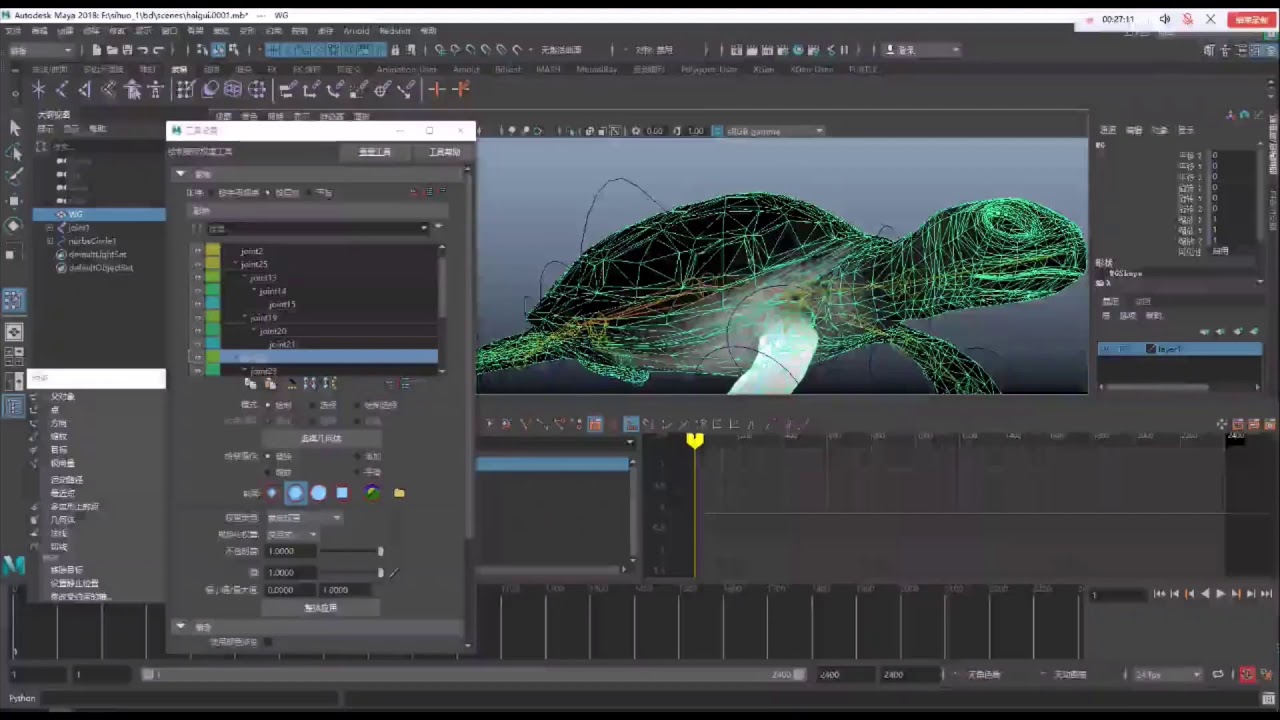Activate the Select tool arrow in toolbox
The width and height of the screenshot is (1280, 720).
pyautogui.click(x=14, y=128)
